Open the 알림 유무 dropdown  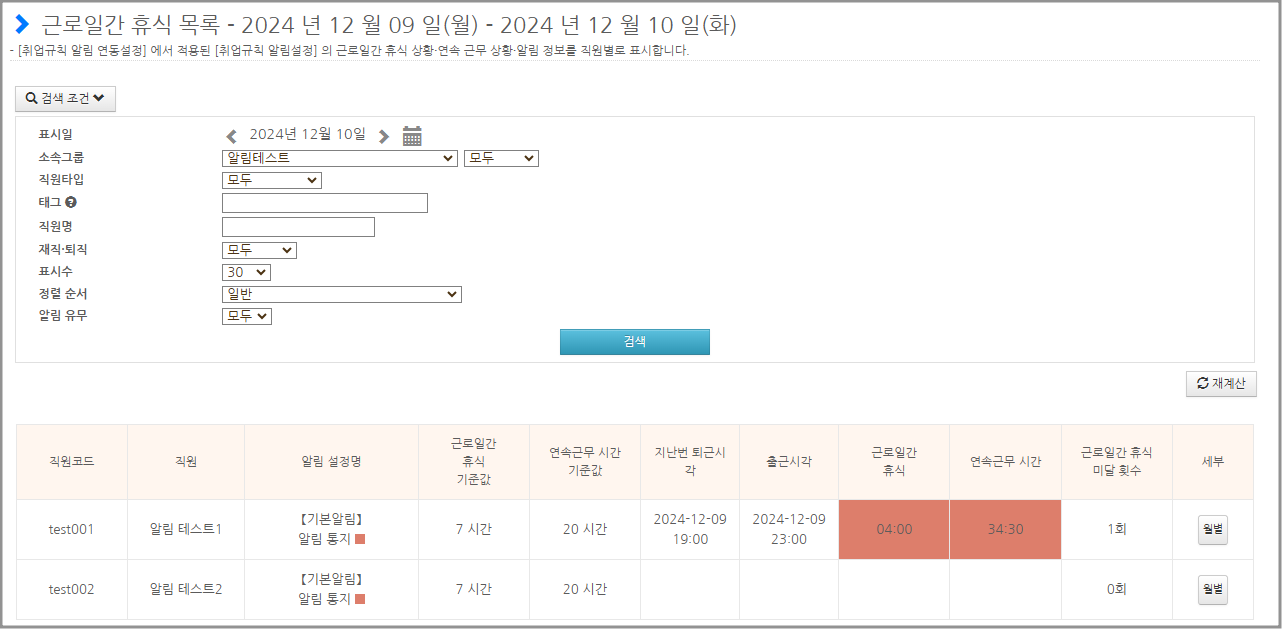tap(246, 316)
